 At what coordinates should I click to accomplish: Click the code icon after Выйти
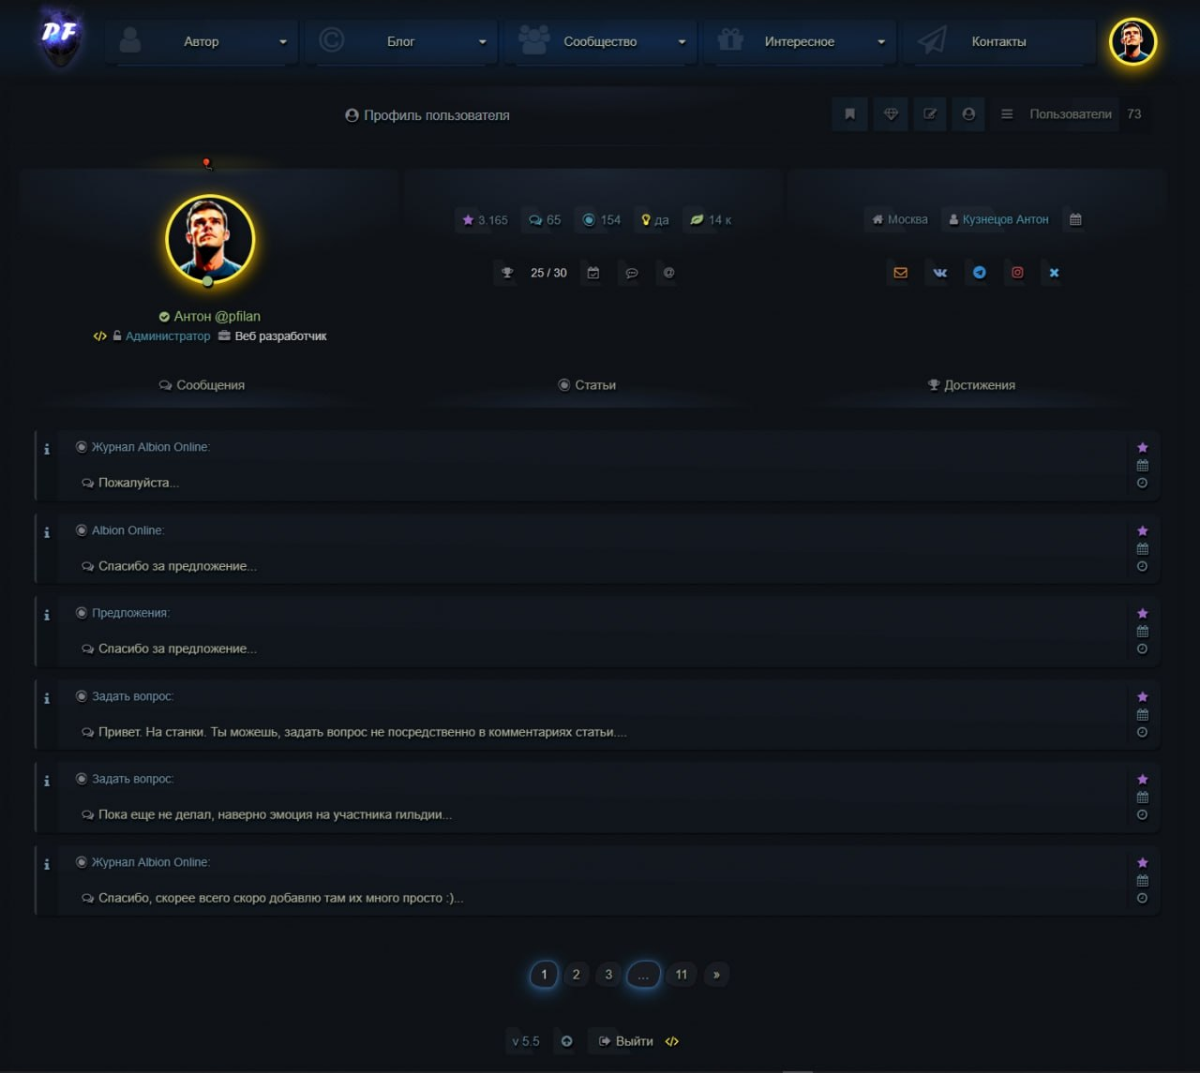[x=672, y=1041]
